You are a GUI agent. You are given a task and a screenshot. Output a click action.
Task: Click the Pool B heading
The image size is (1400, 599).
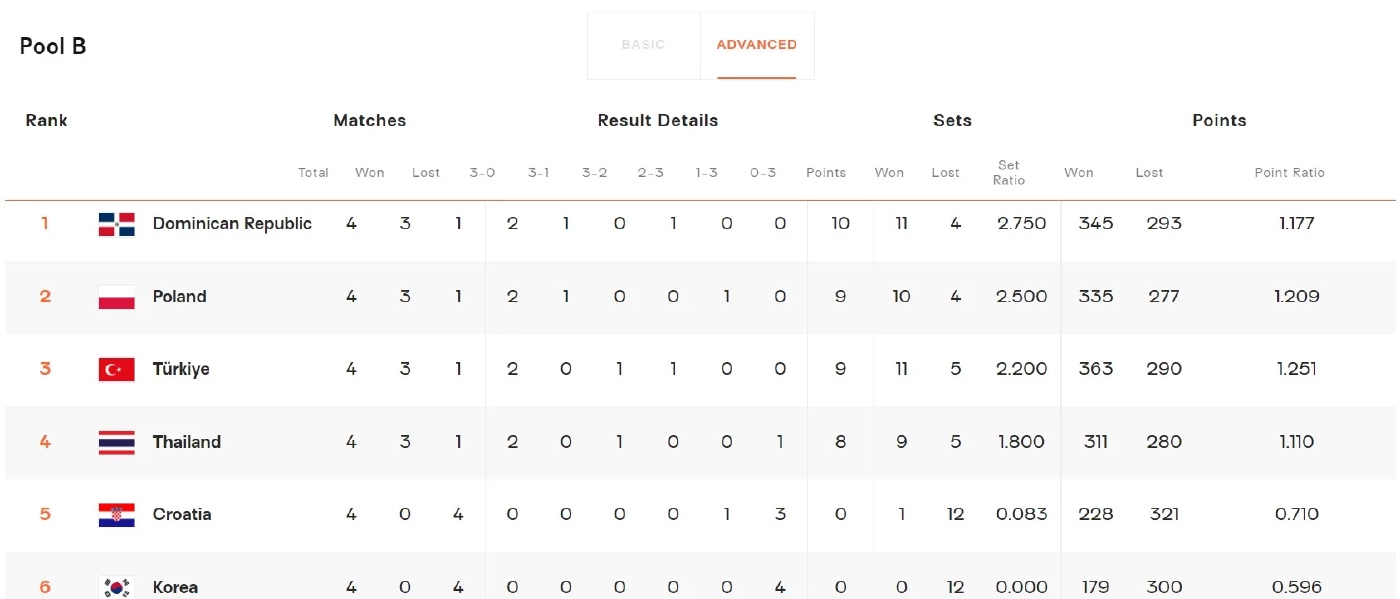pyautogui.click(x=53, y=46)
